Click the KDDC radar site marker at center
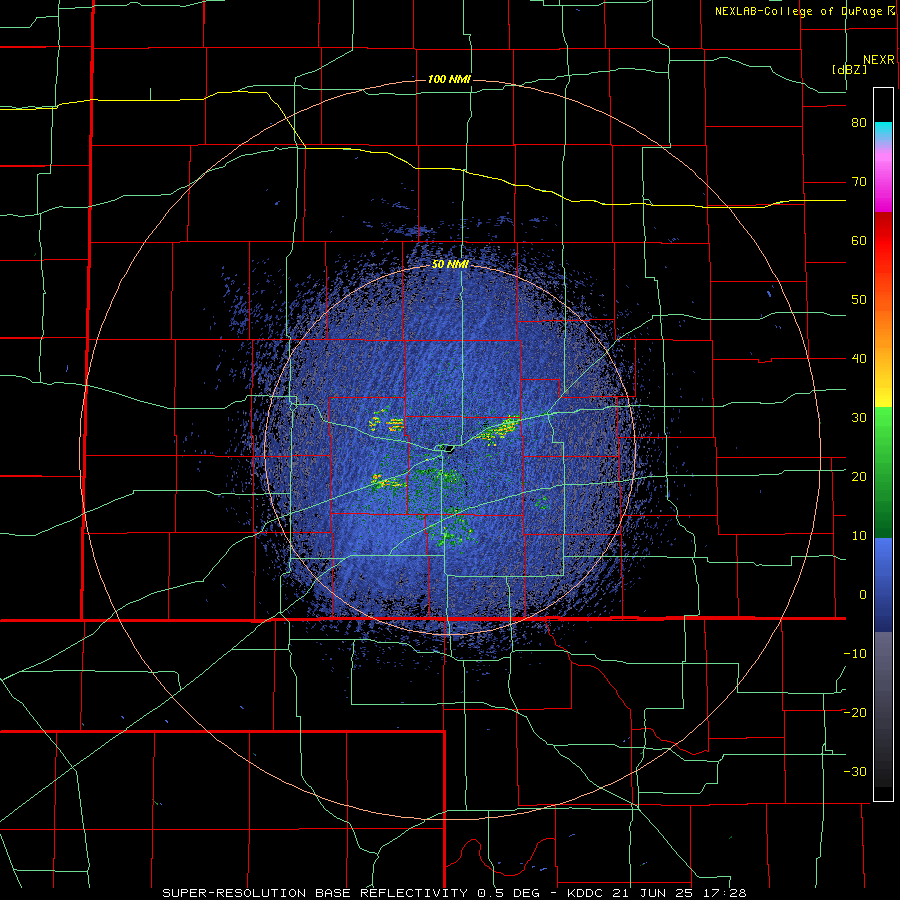Screen dimensions: 900x900 coord(447,448)
